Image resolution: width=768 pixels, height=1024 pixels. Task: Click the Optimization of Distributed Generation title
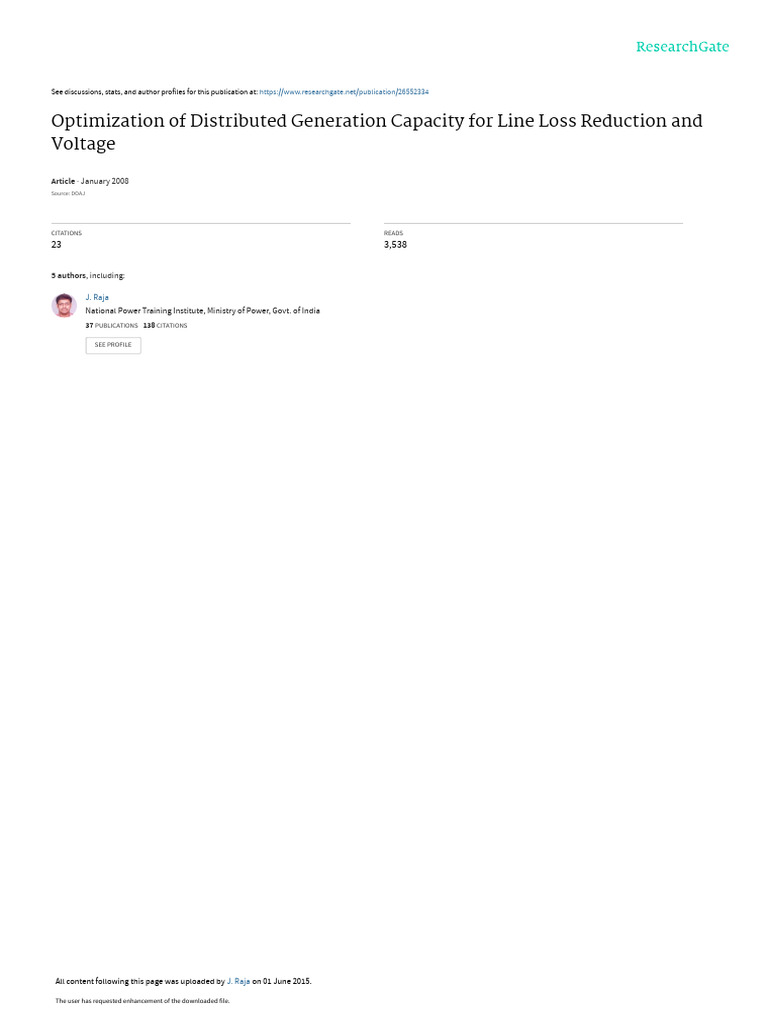[x=377, y=132]
